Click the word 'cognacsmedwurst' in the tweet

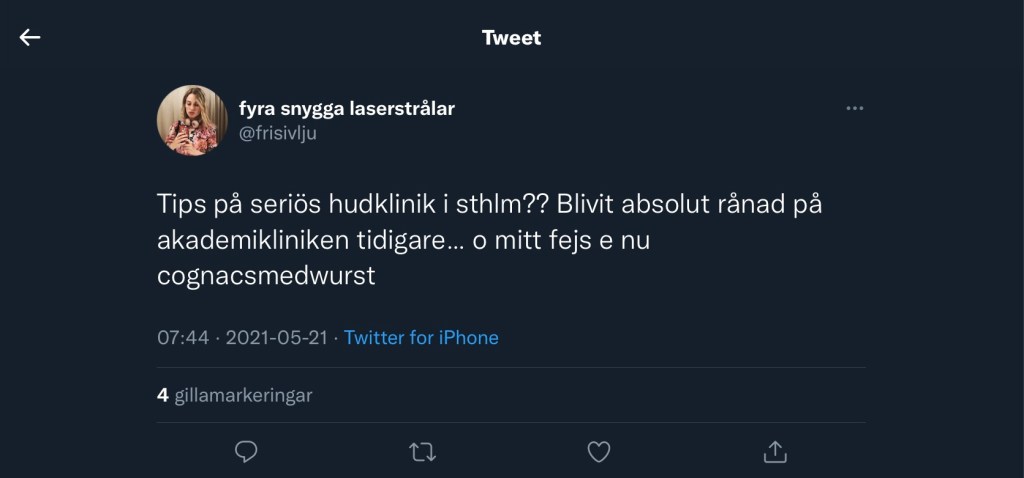[x=266, y=276]
